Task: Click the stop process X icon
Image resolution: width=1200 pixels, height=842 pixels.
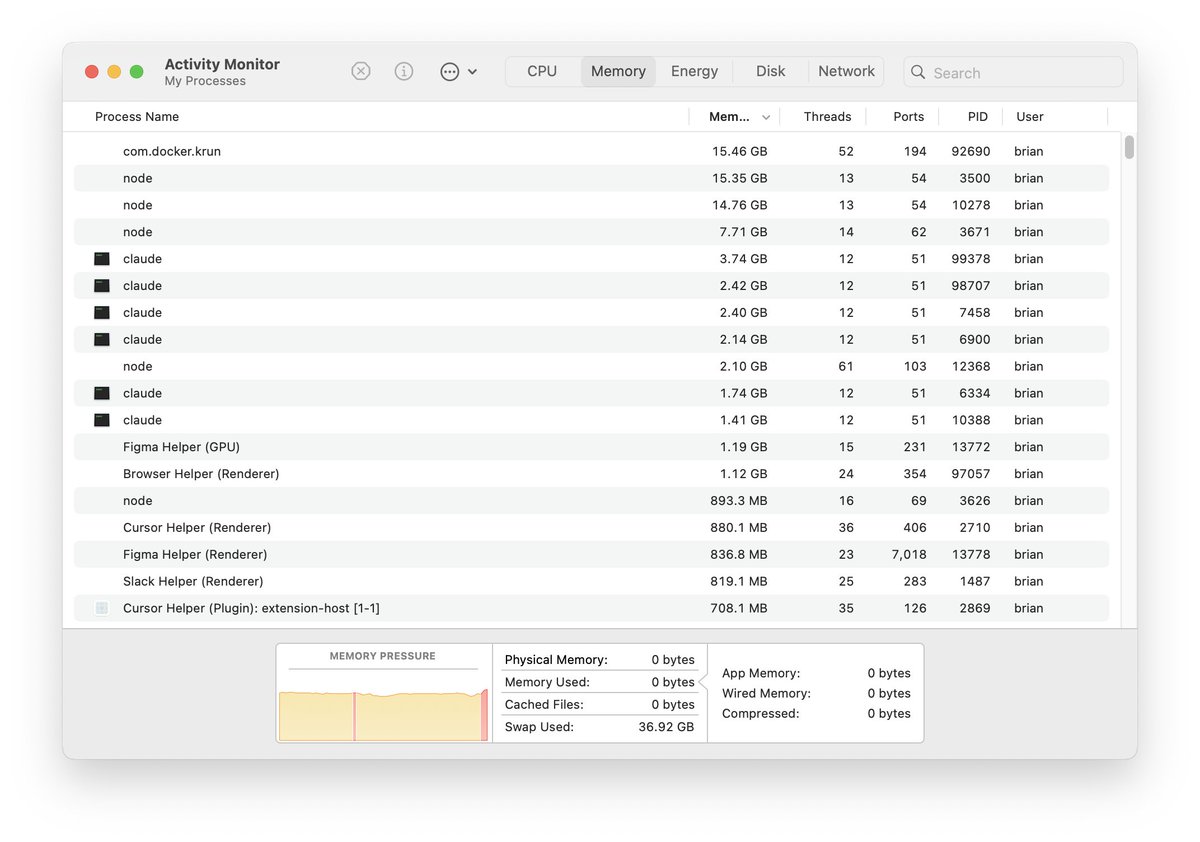Action: tap(361, 71)
